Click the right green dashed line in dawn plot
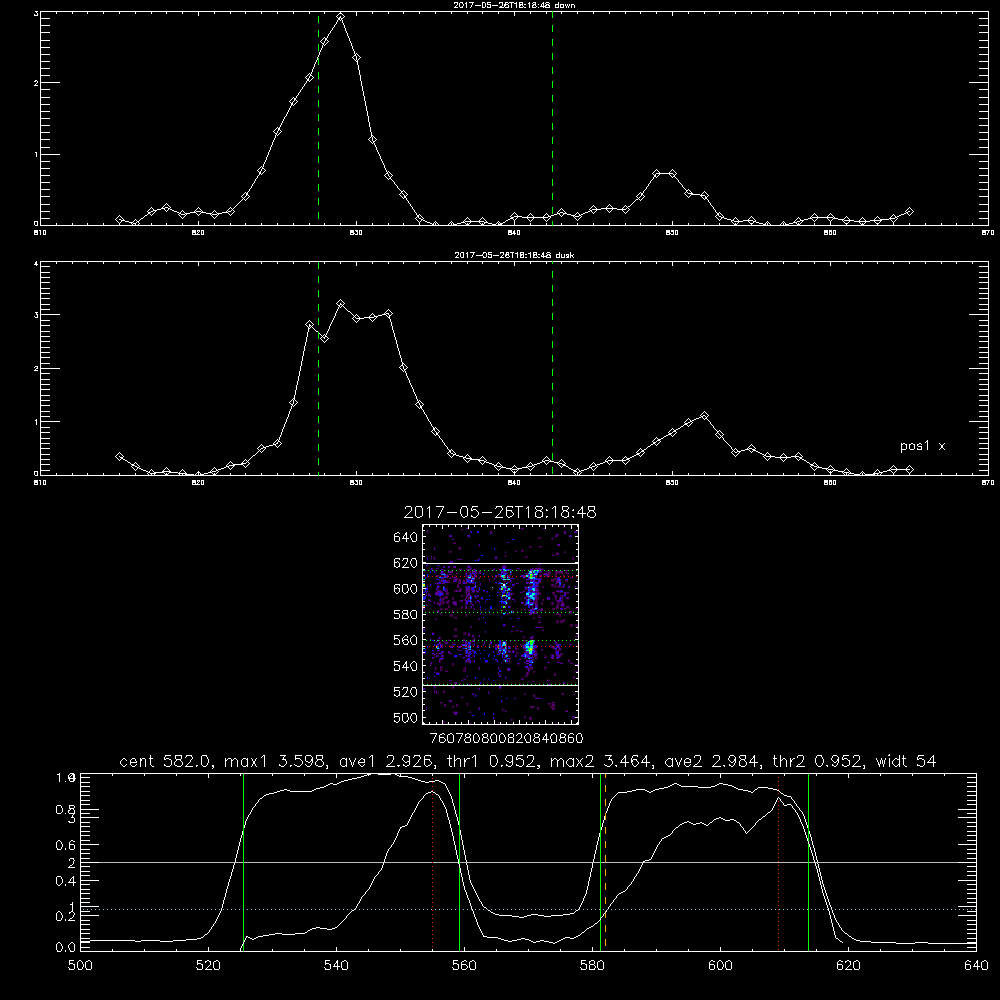 point(552,118)
